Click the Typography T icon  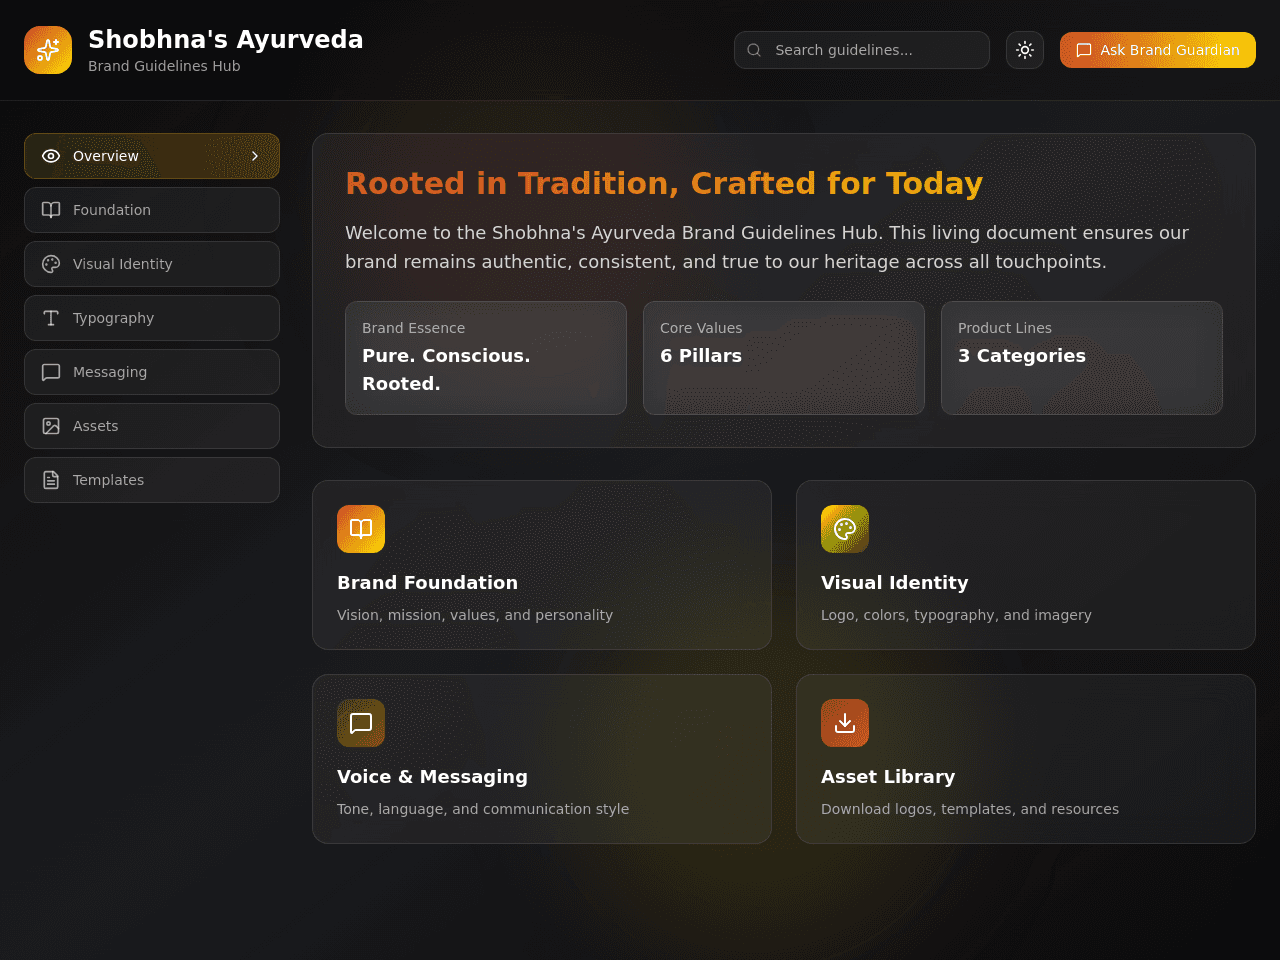(x=51, y=318)
